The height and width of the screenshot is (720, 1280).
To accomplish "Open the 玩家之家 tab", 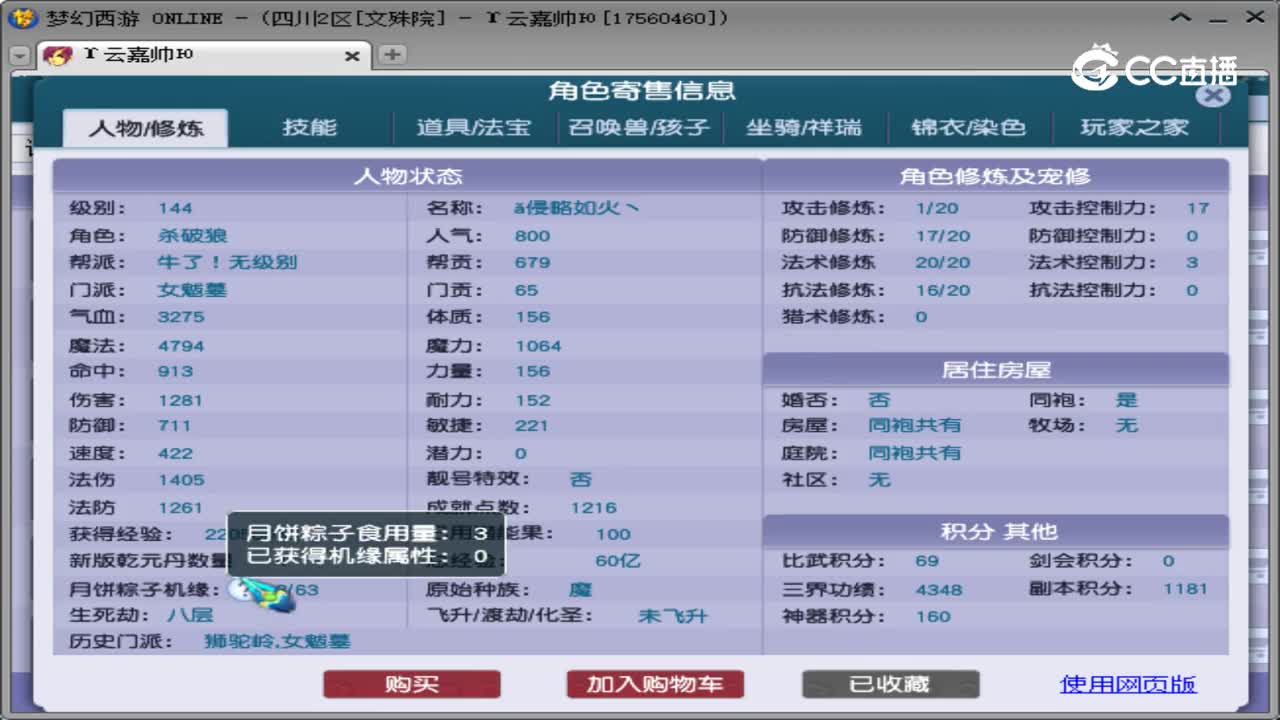I will tap(1134, 128).
